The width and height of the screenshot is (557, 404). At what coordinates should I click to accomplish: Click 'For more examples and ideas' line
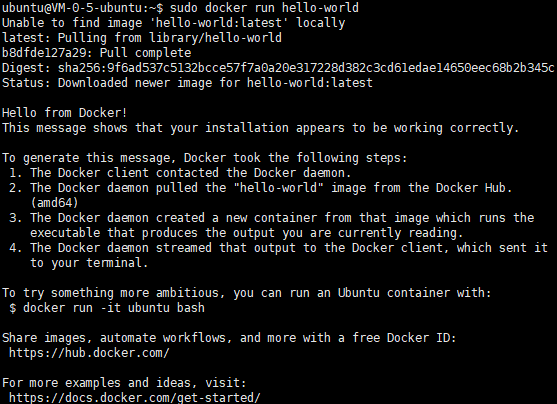(x=124, y=383)
